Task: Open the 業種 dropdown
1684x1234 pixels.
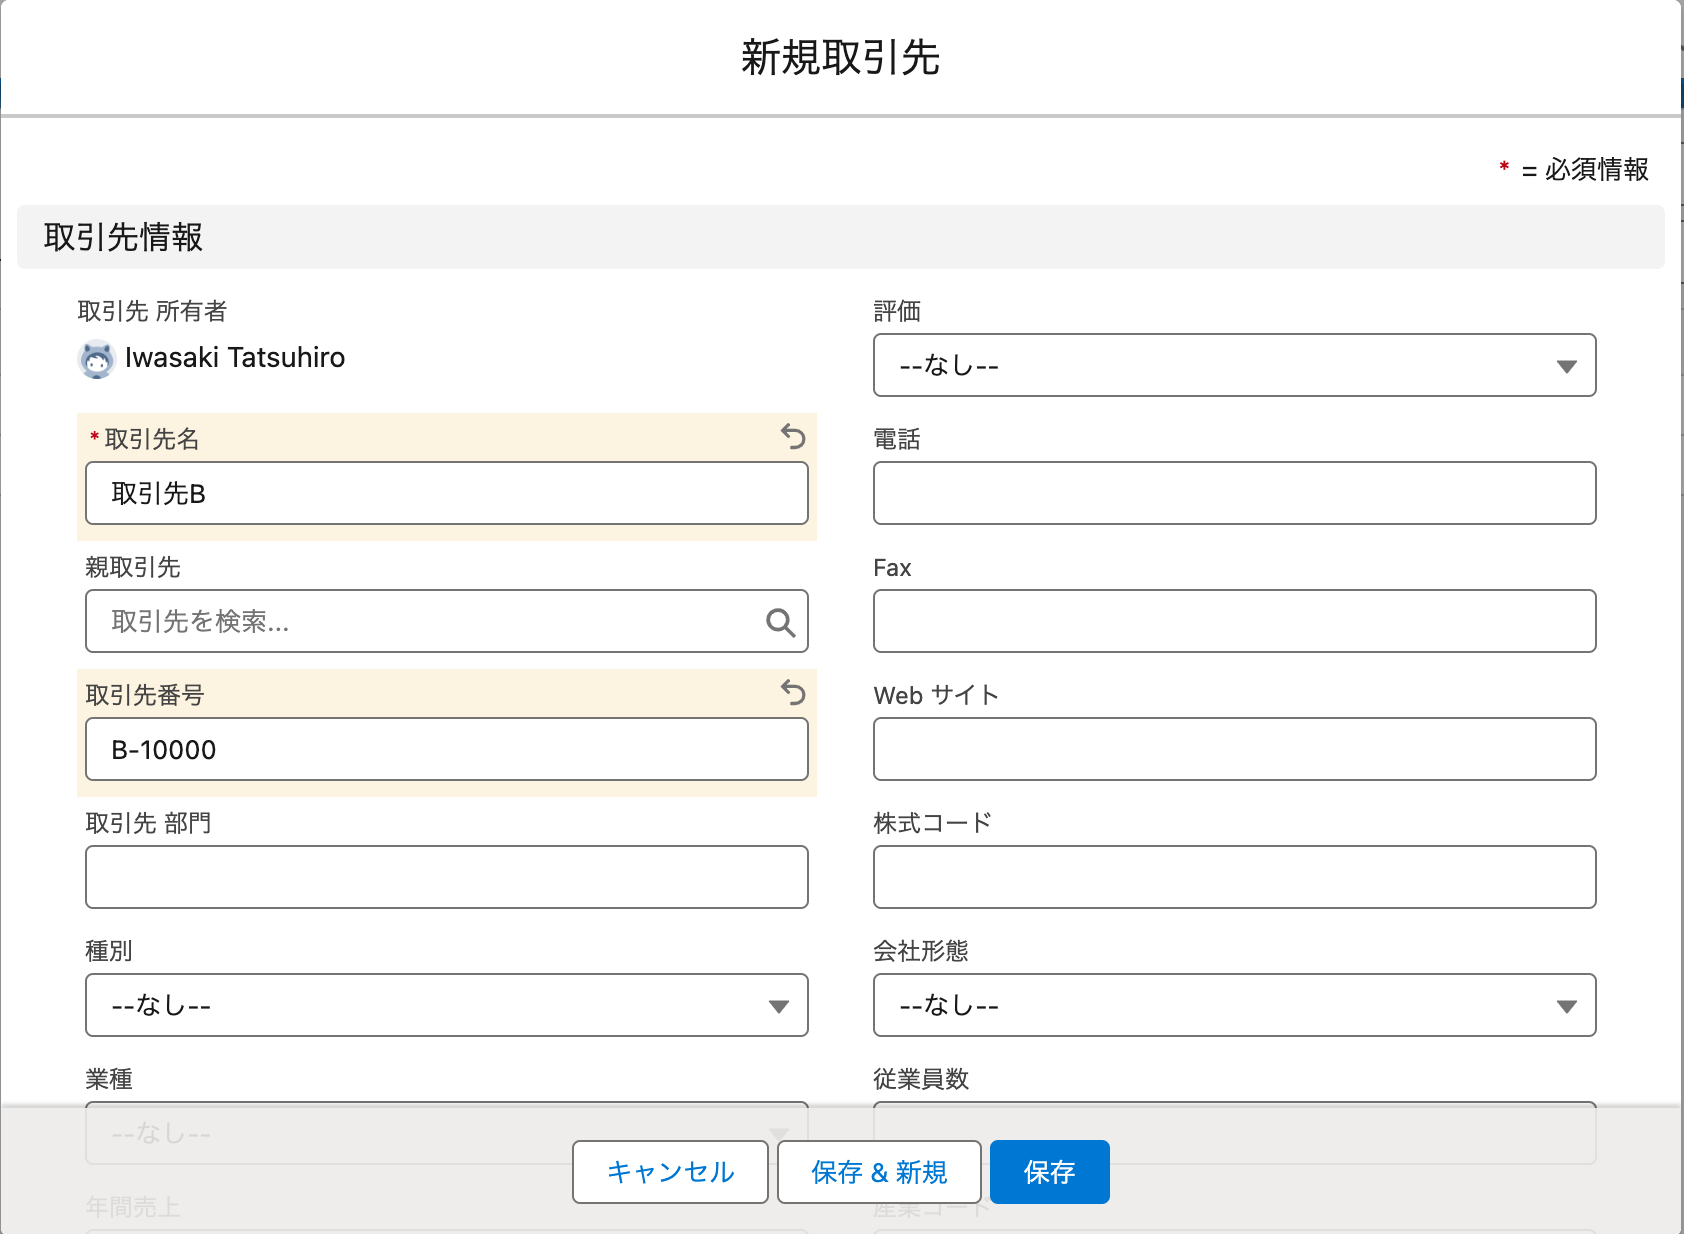Action: [446, 1133]
